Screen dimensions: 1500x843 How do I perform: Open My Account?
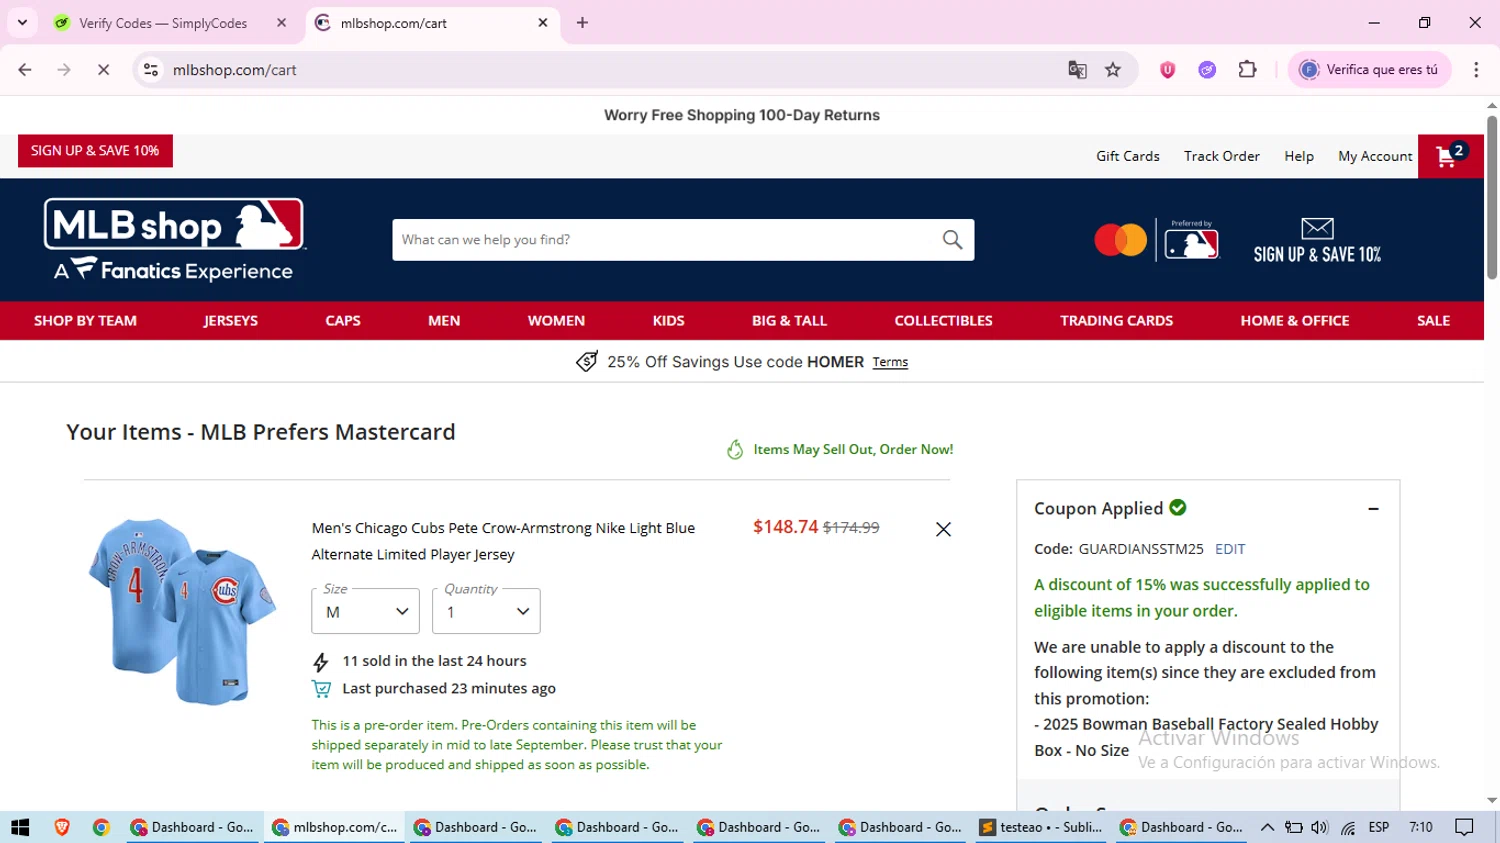point(1375,156)
